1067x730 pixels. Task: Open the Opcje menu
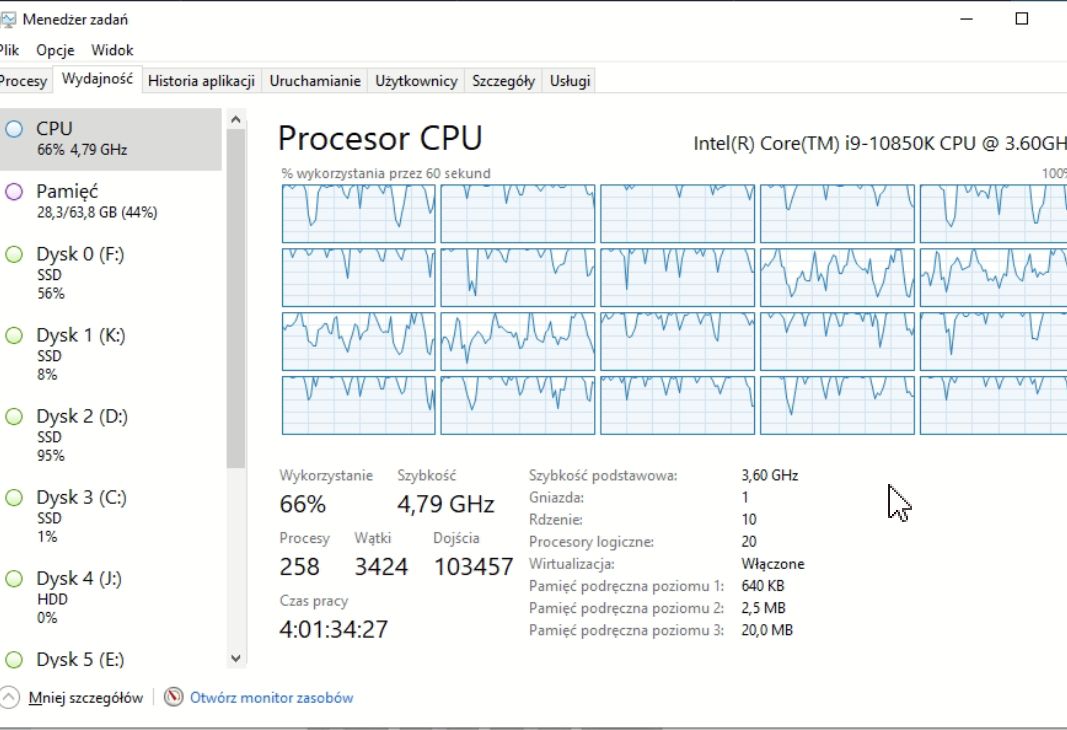click(56, 50)
